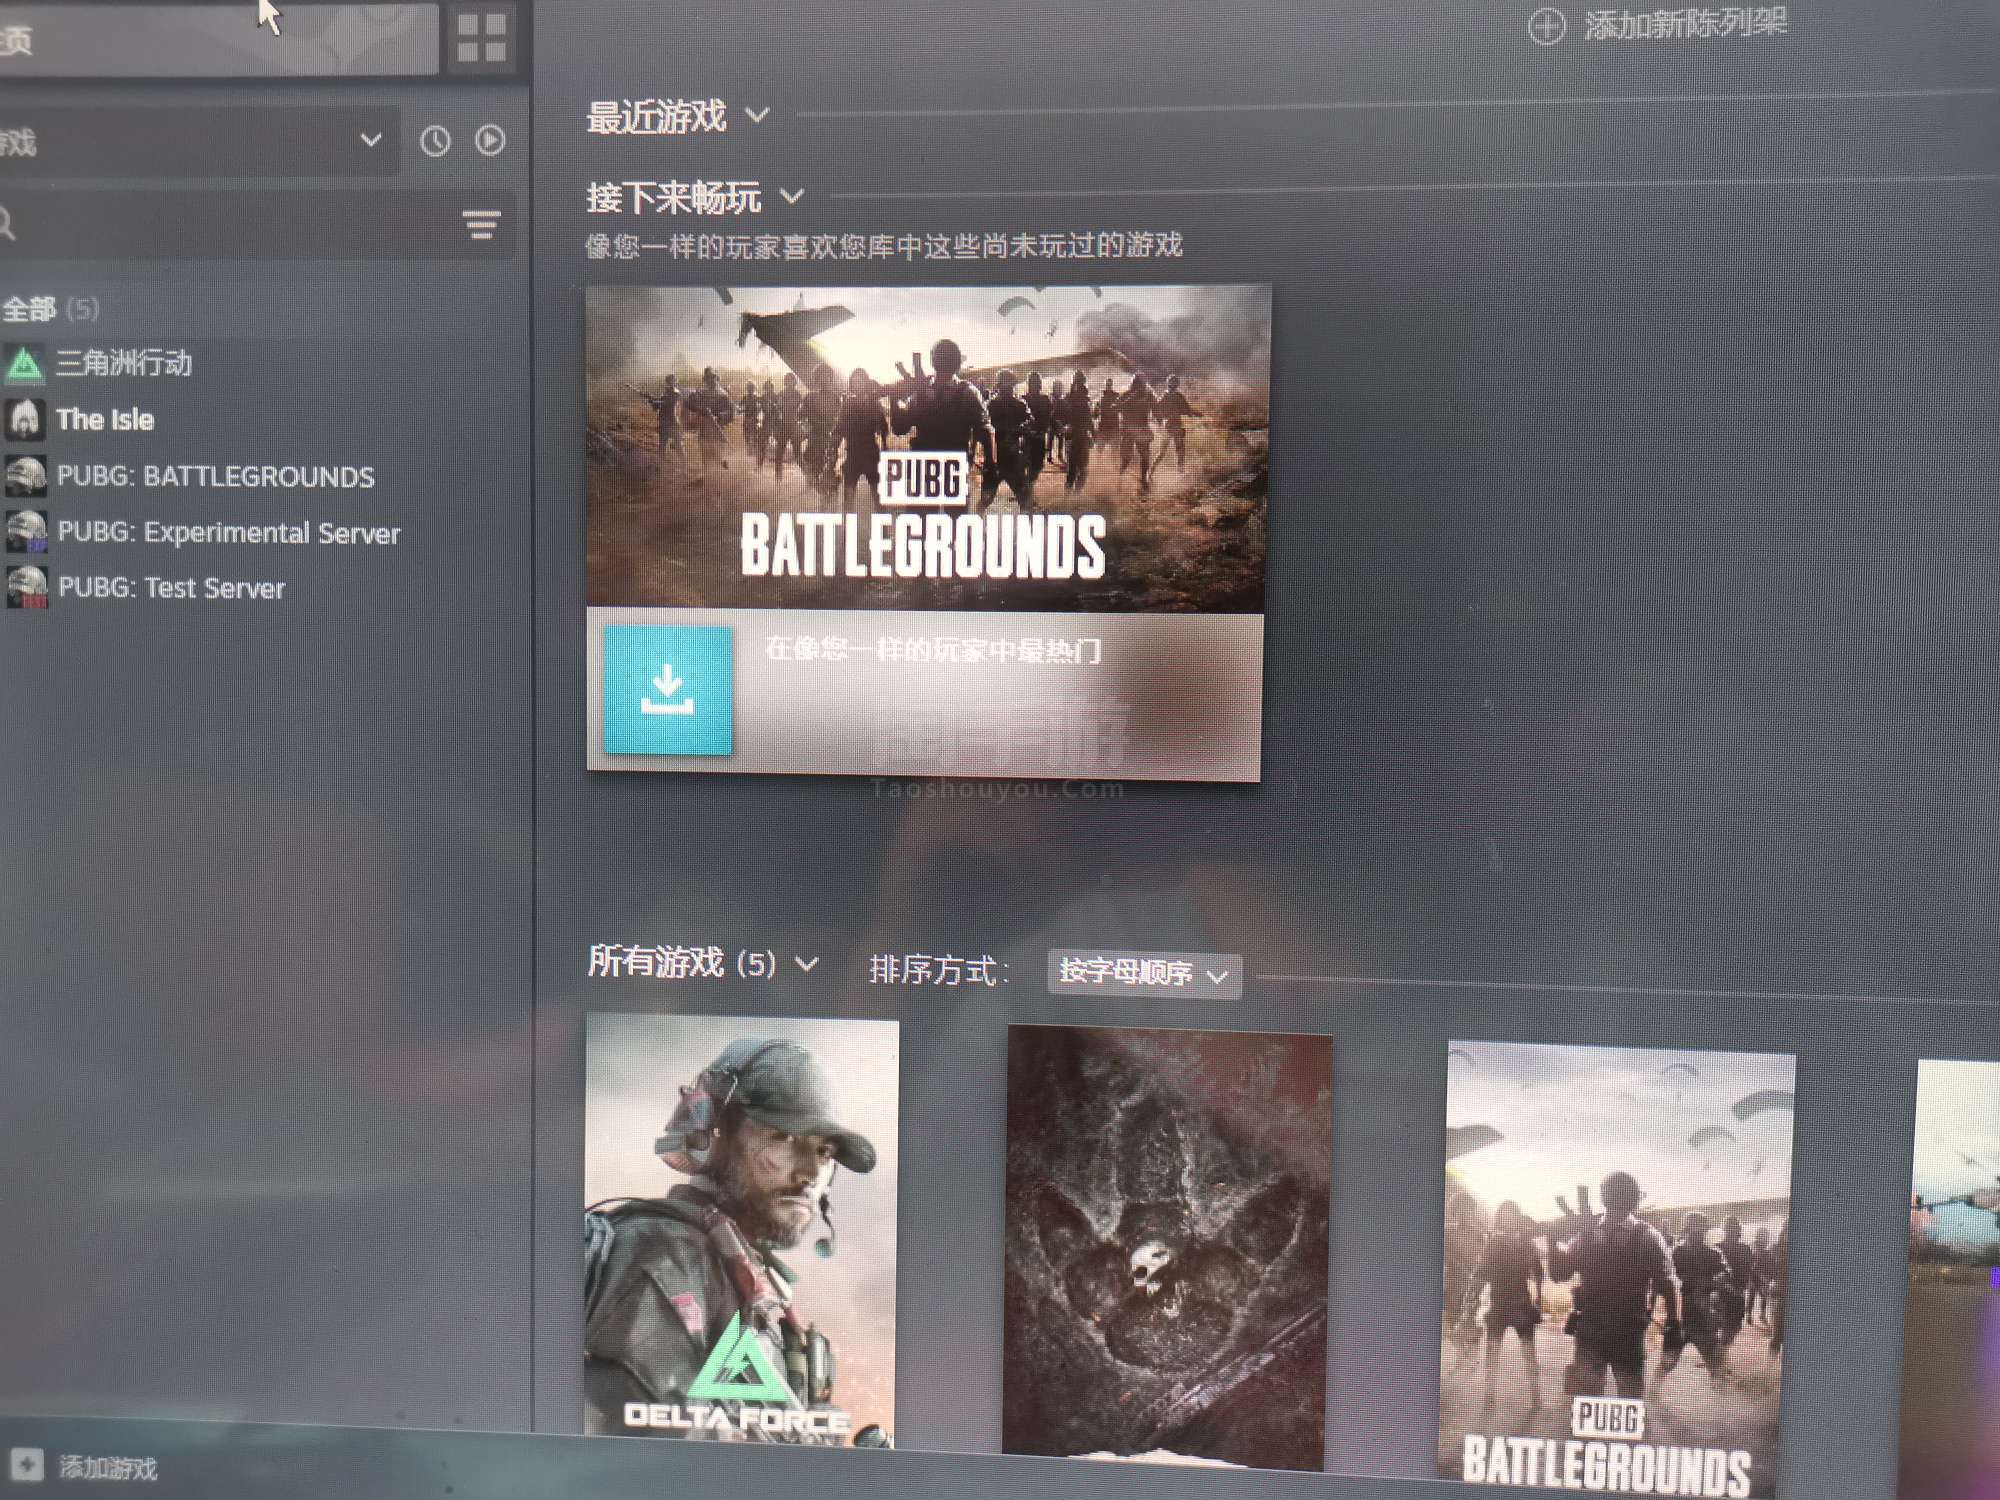Click PUBG: BATTLEGROUNDS helmet icon in list
Screen dimensions: 2000x1500
pos(26,476)
